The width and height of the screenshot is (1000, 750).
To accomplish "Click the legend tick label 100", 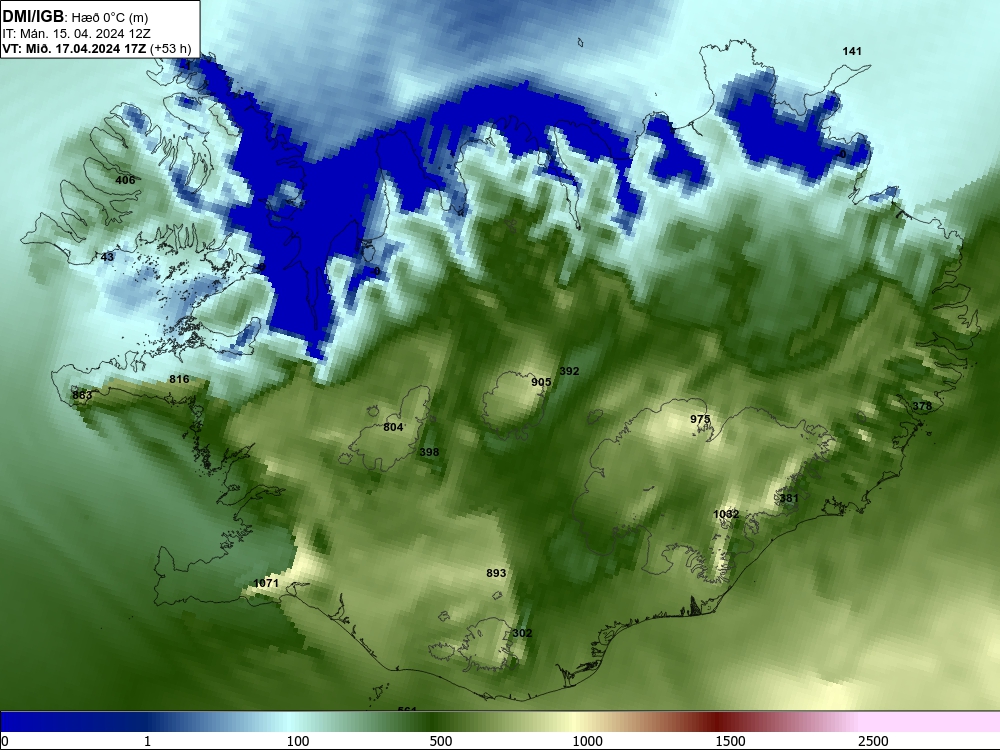I will pos(298,741).
